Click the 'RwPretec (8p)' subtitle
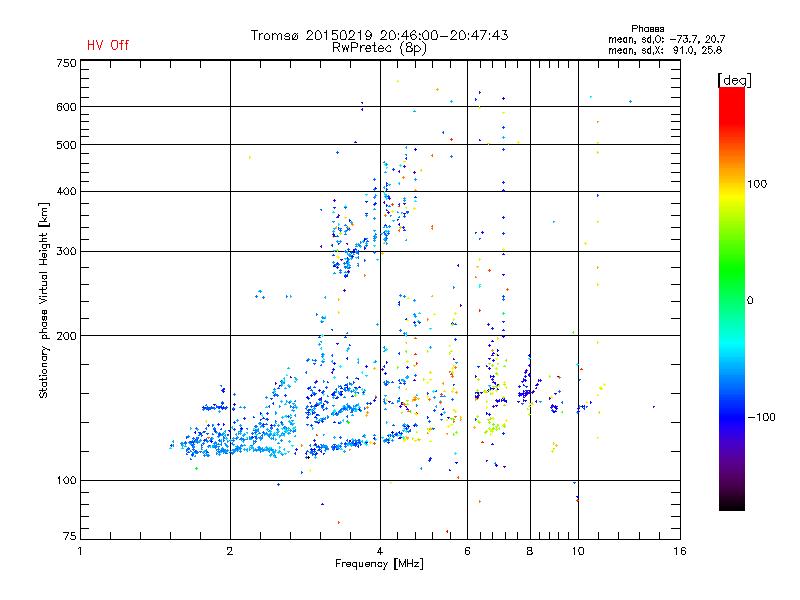Screen dimensions: 800x600 (x=379, y=48)
